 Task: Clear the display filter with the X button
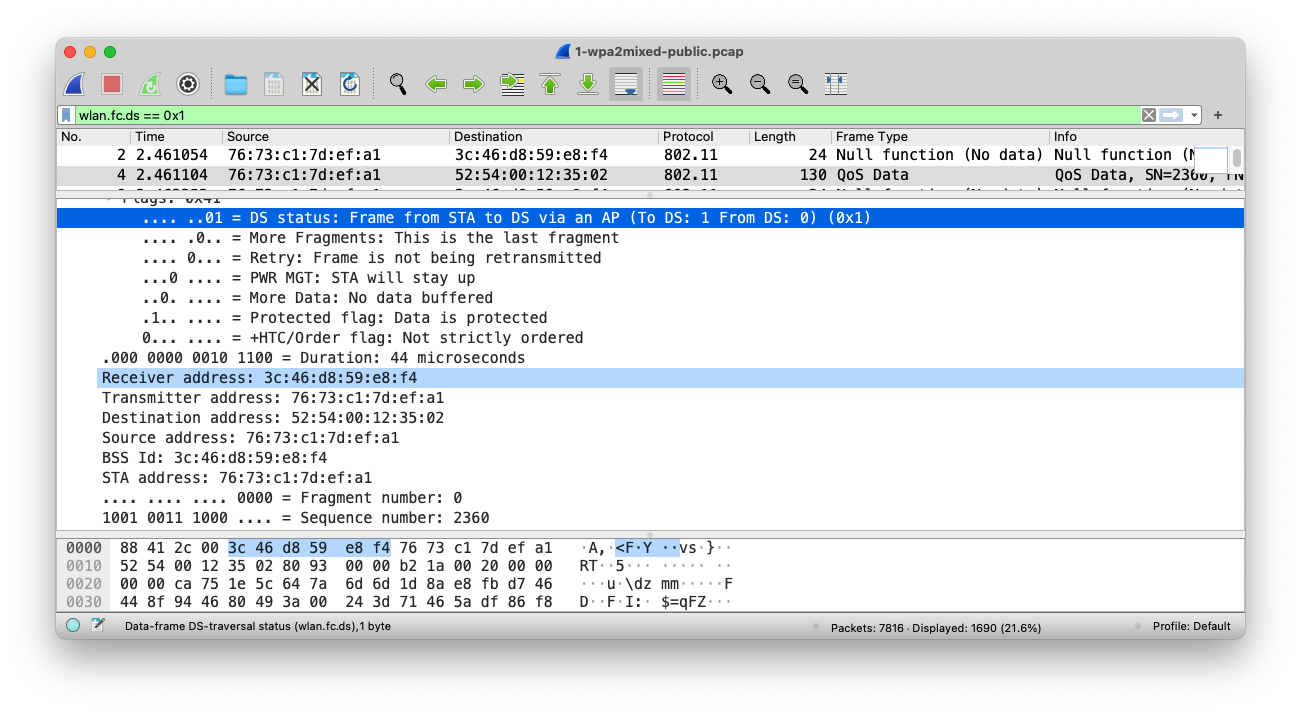[x=1149, y=115]
